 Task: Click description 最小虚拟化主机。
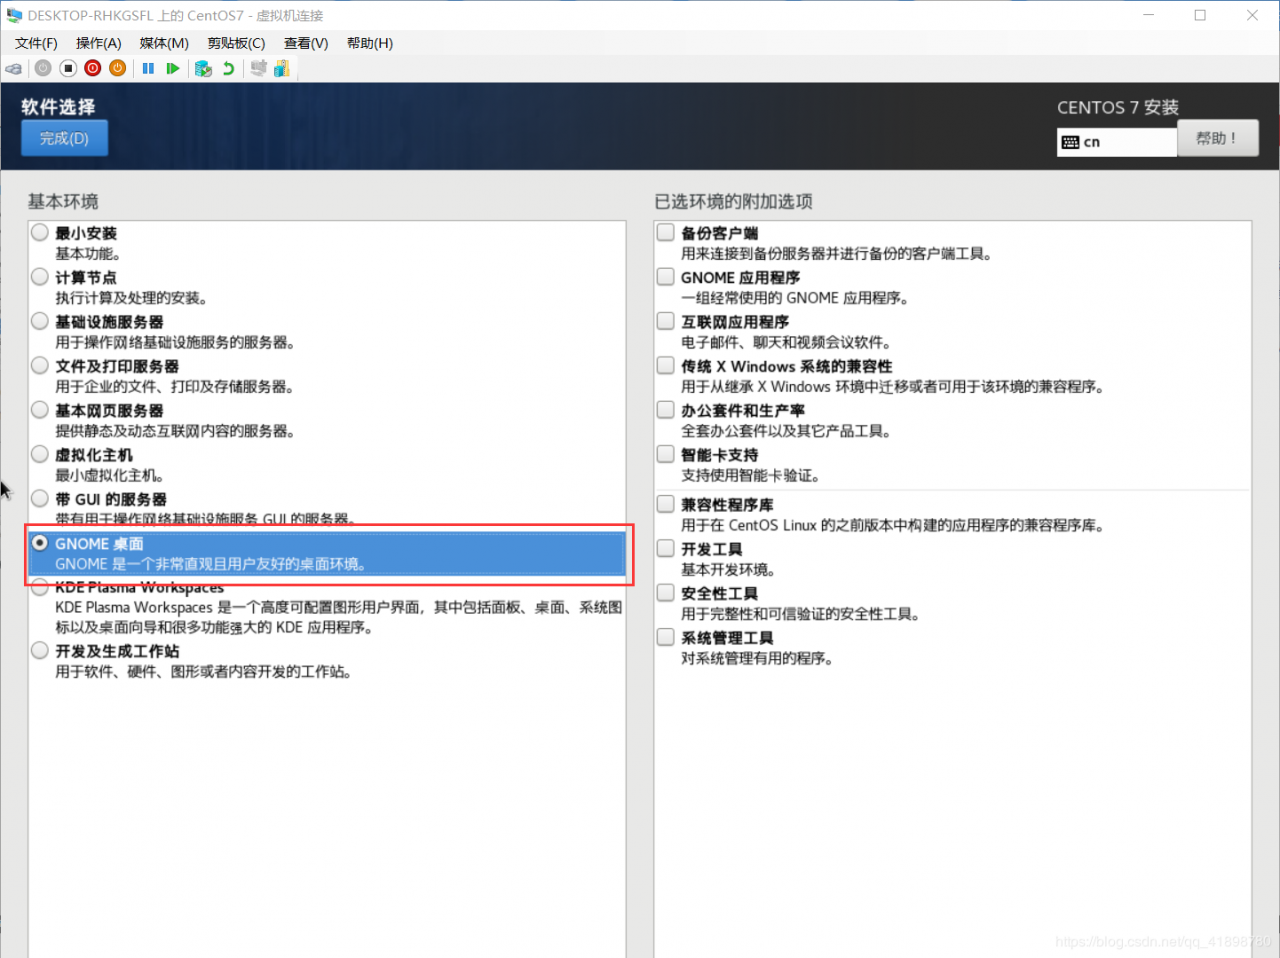tap(110, 475)
